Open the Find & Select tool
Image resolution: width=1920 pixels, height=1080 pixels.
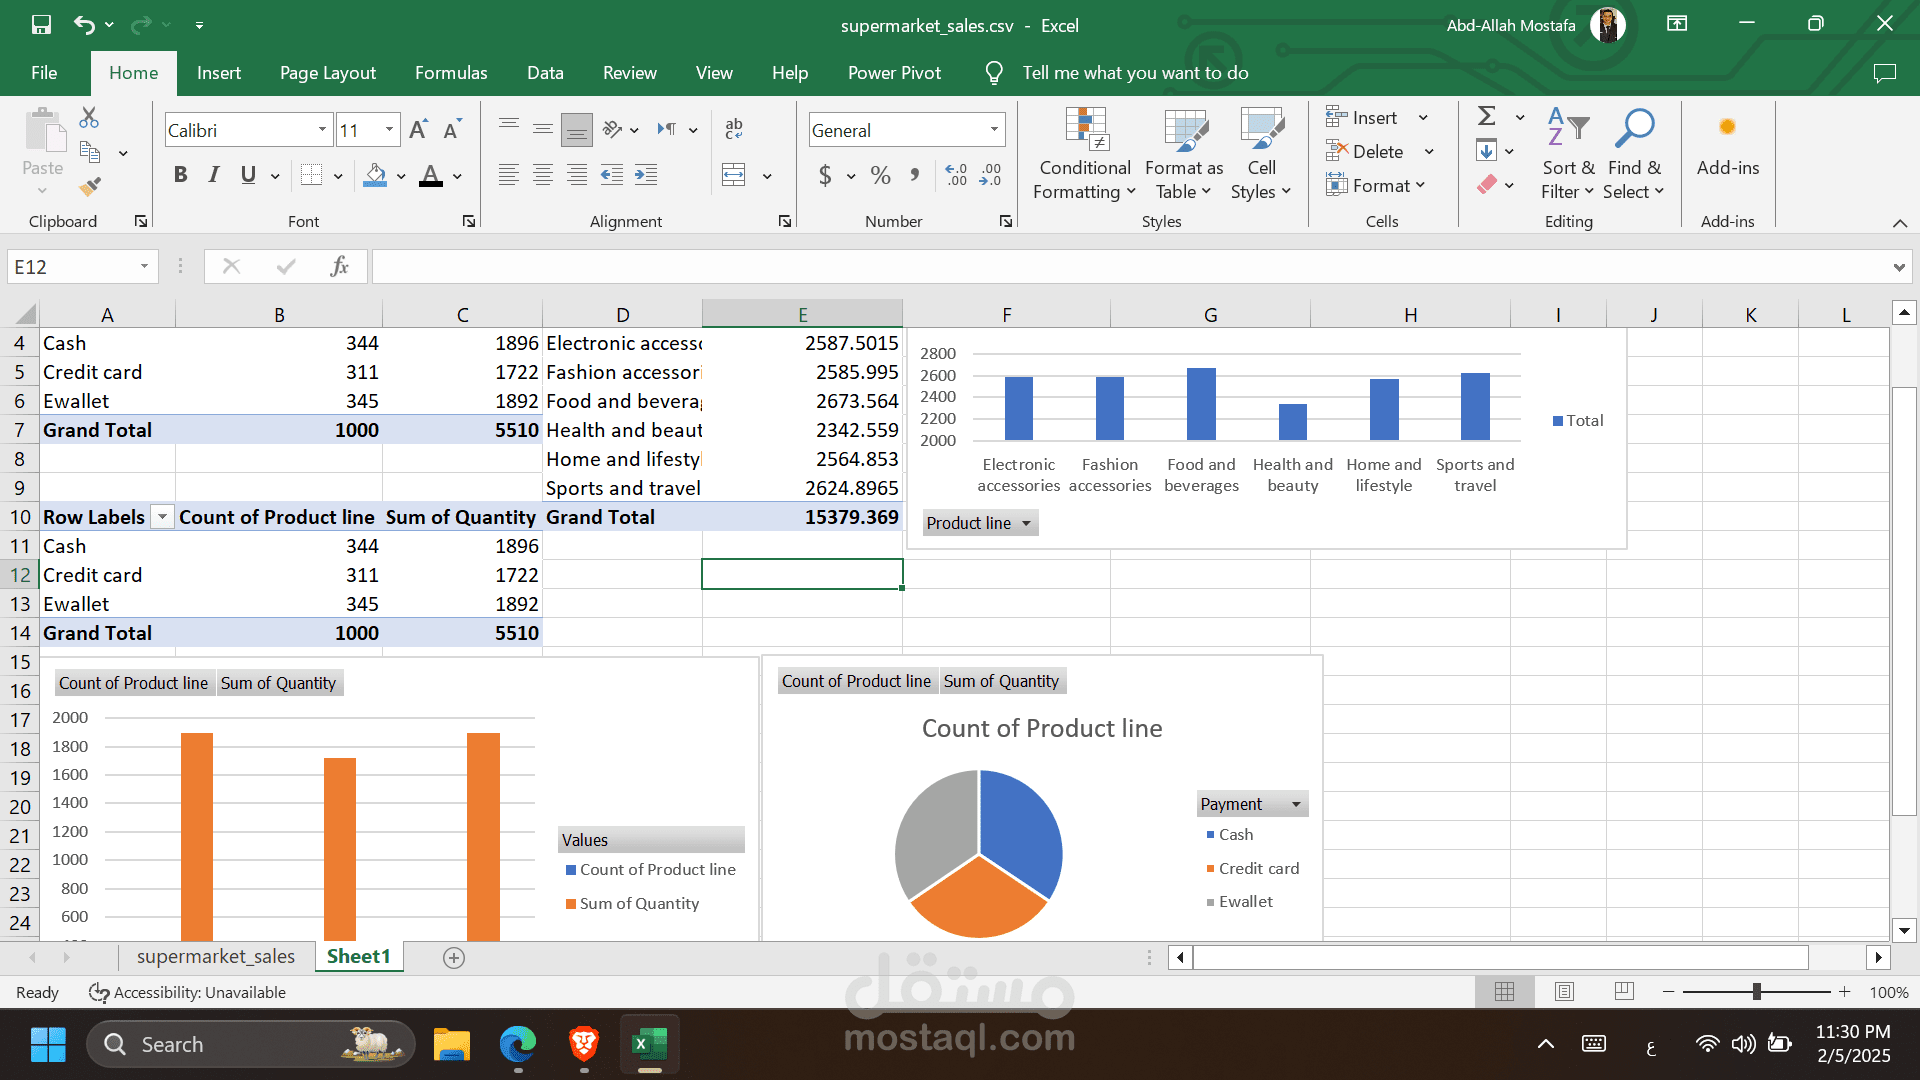pos(1633,155)
